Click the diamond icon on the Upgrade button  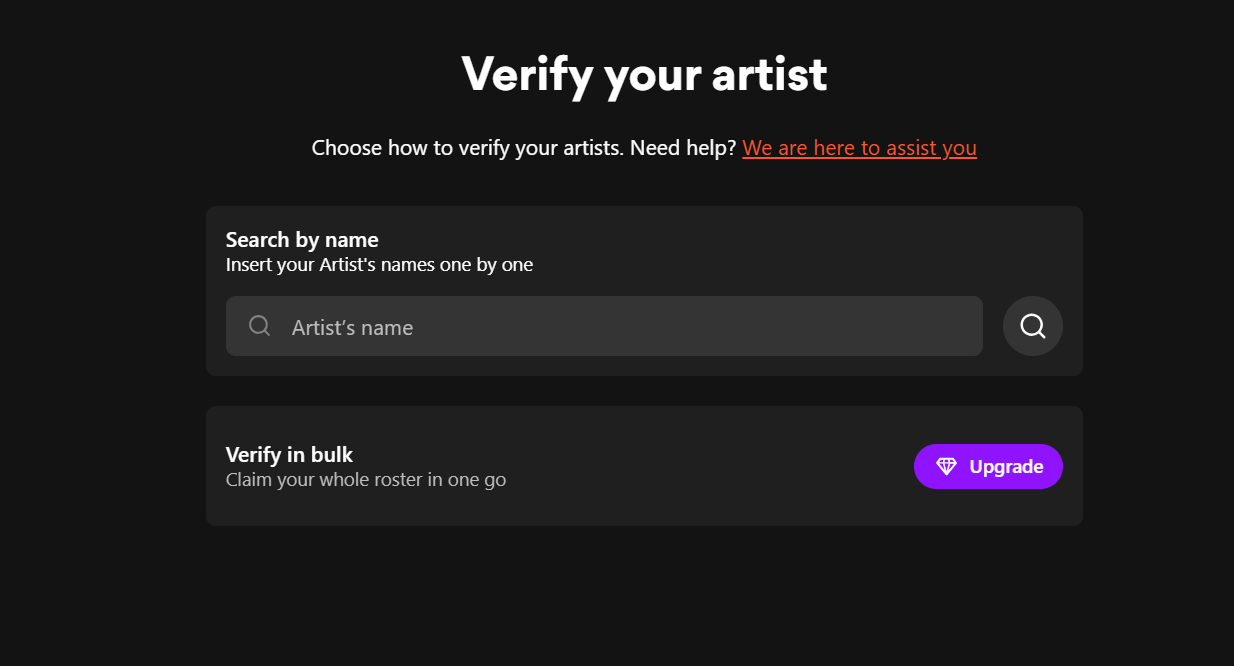946,467
